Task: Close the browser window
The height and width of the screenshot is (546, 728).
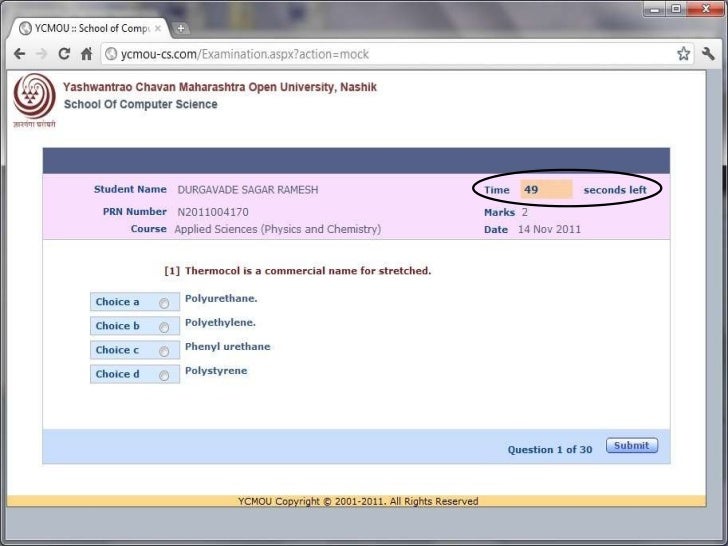Action: pos(706,9)
